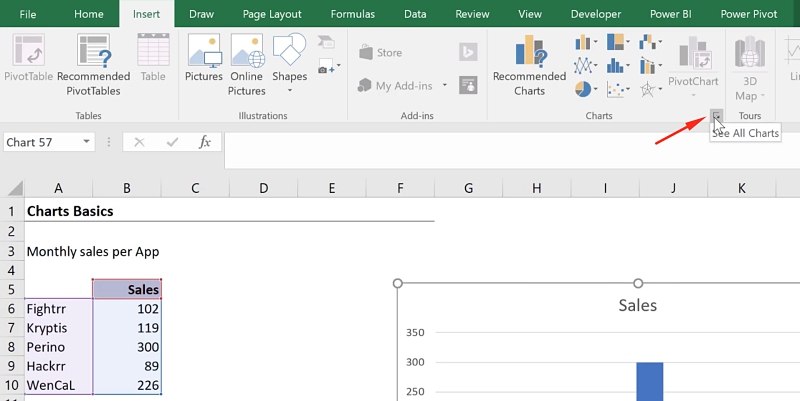Screen dimensions: 800x401
Task: Open the Formulas ribbon tab
Action: point(353,14)
